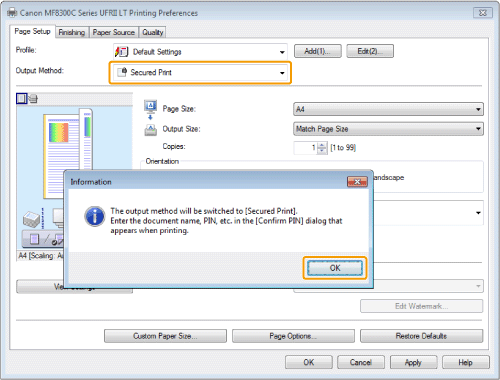Screen dimensions: 500x380
Task: Close the Printing Preferences window
Action: pos(483,13)
